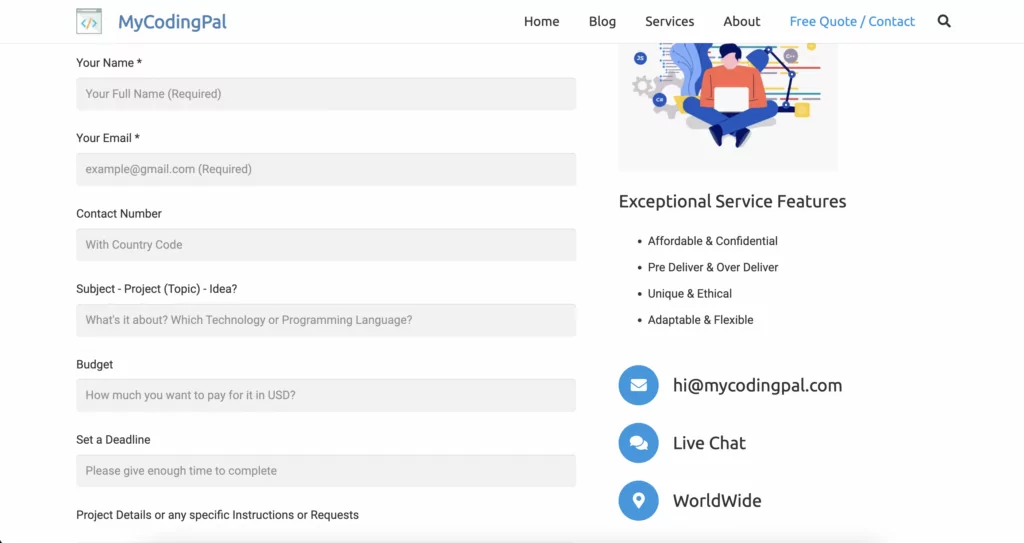Screen dimensions: 1024x543
Task: Click hi@mycodingpal.com email address
Action: click(x=758, y=386)
